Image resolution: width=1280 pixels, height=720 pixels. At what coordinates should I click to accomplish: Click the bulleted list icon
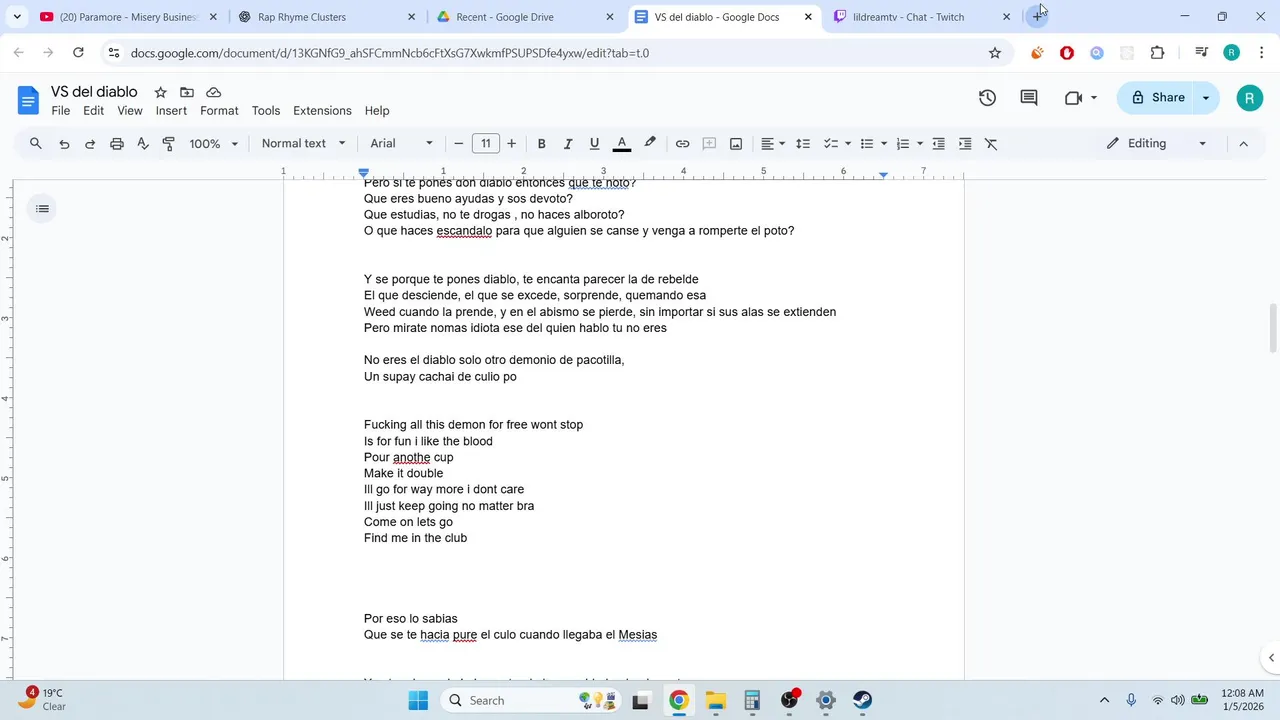867,144
